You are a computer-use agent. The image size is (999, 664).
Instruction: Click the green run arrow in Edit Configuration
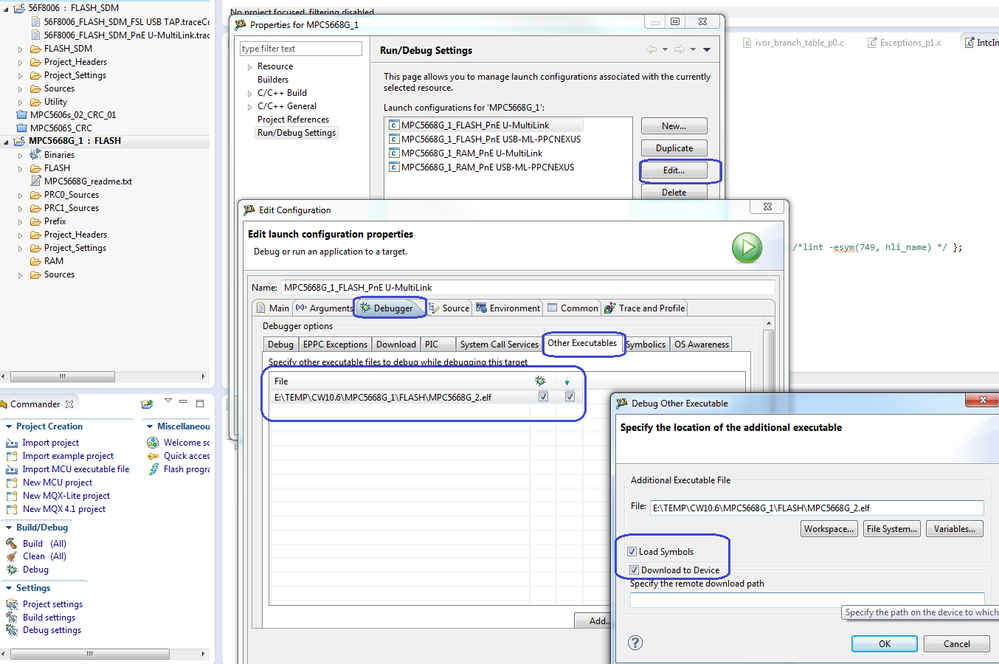point(746,247)
